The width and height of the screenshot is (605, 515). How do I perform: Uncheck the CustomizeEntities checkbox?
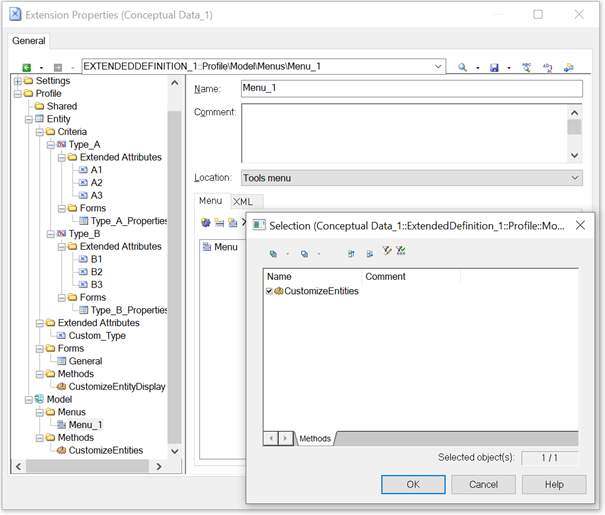point(270,291)
